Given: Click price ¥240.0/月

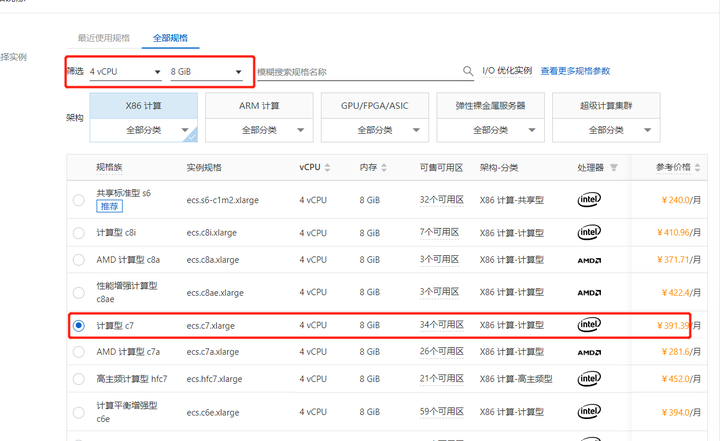Looking at the screenshot, I should pyautogui.click(x=681, y=200).
